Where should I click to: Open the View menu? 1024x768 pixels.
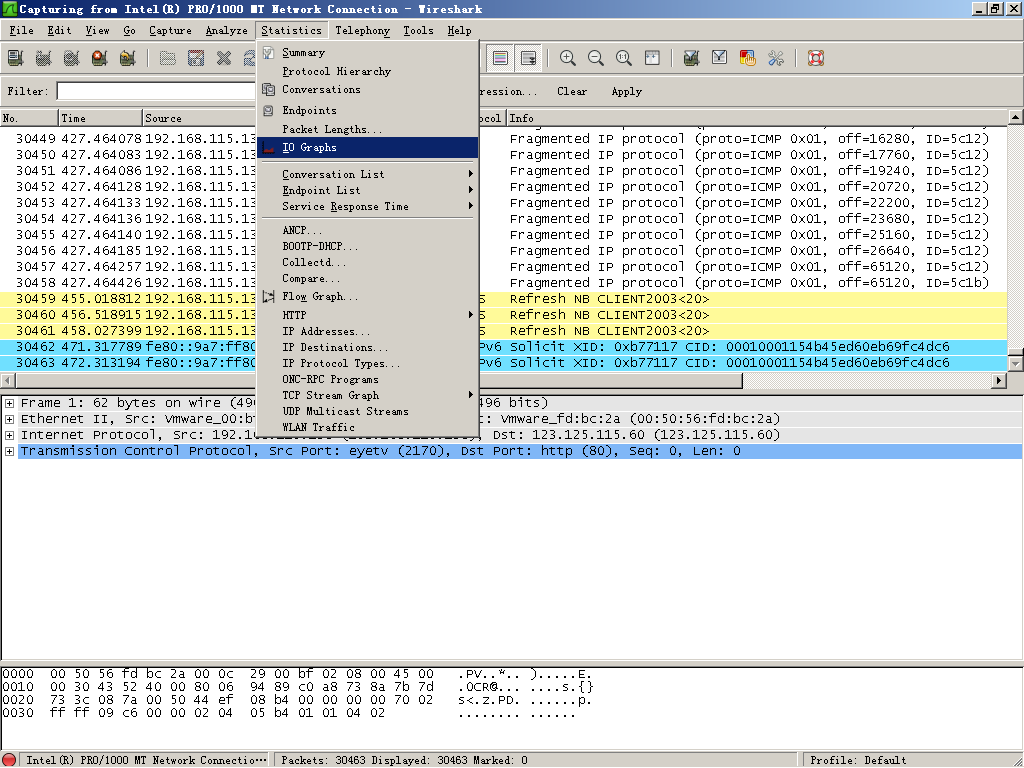click(x=97, y=31)
